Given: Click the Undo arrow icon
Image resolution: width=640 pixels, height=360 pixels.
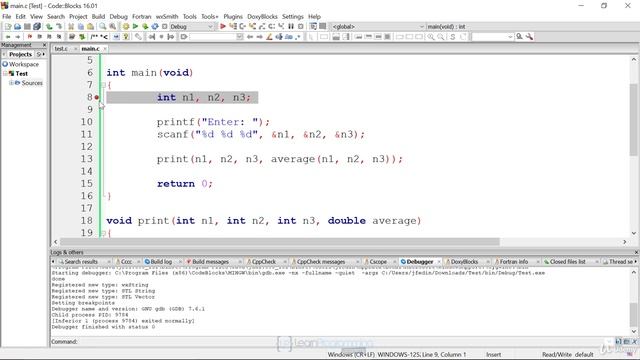Looking at the screenshot, I should [49, 27].
